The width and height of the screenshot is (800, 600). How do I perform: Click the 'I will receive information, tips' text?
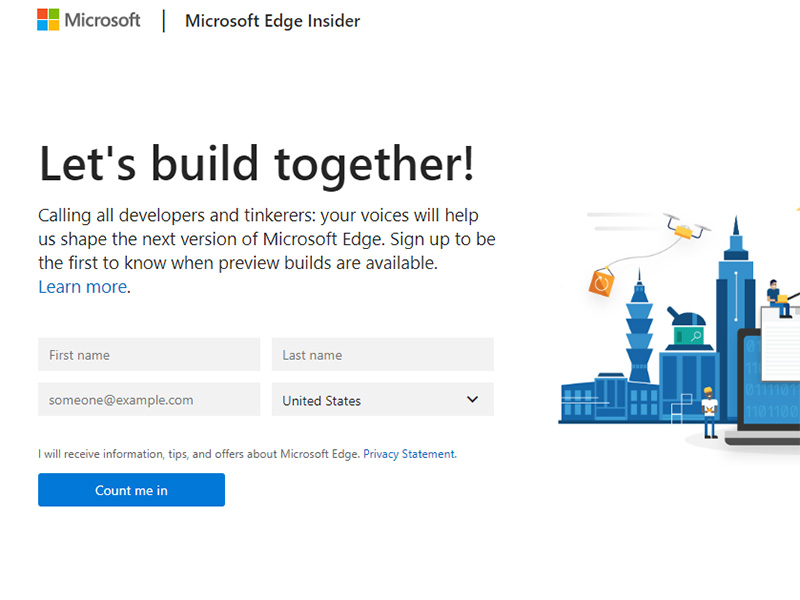[x=199, y=454]
